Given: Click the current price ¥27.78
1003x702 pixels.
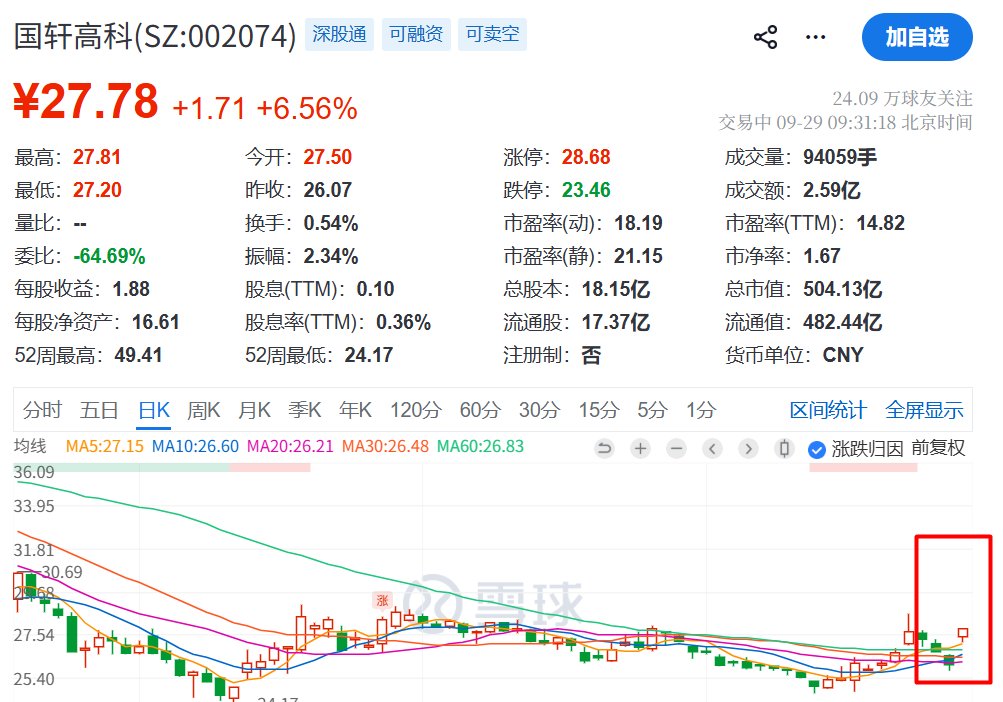Looking at the screenshot, I should (x=86, y=101).
